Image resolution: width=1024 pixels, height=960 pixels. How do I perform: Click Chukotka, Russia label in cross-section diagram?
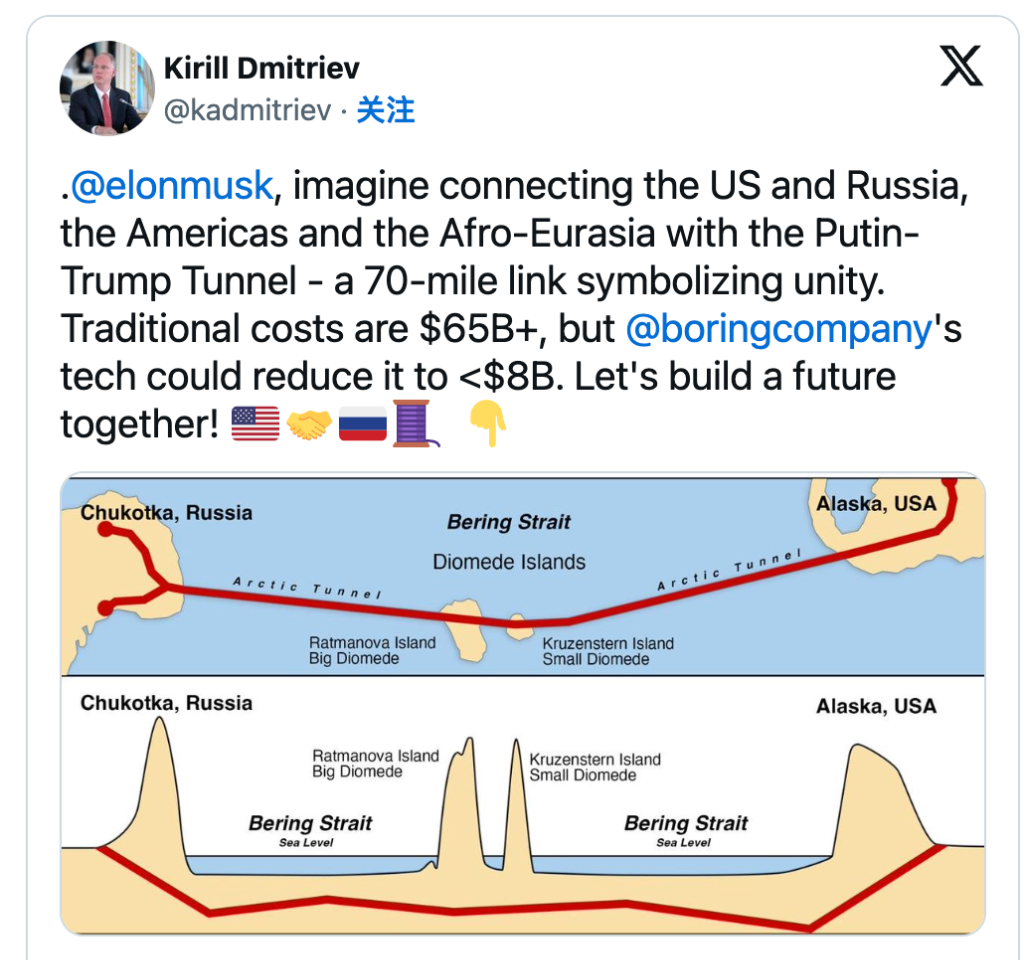166,703
